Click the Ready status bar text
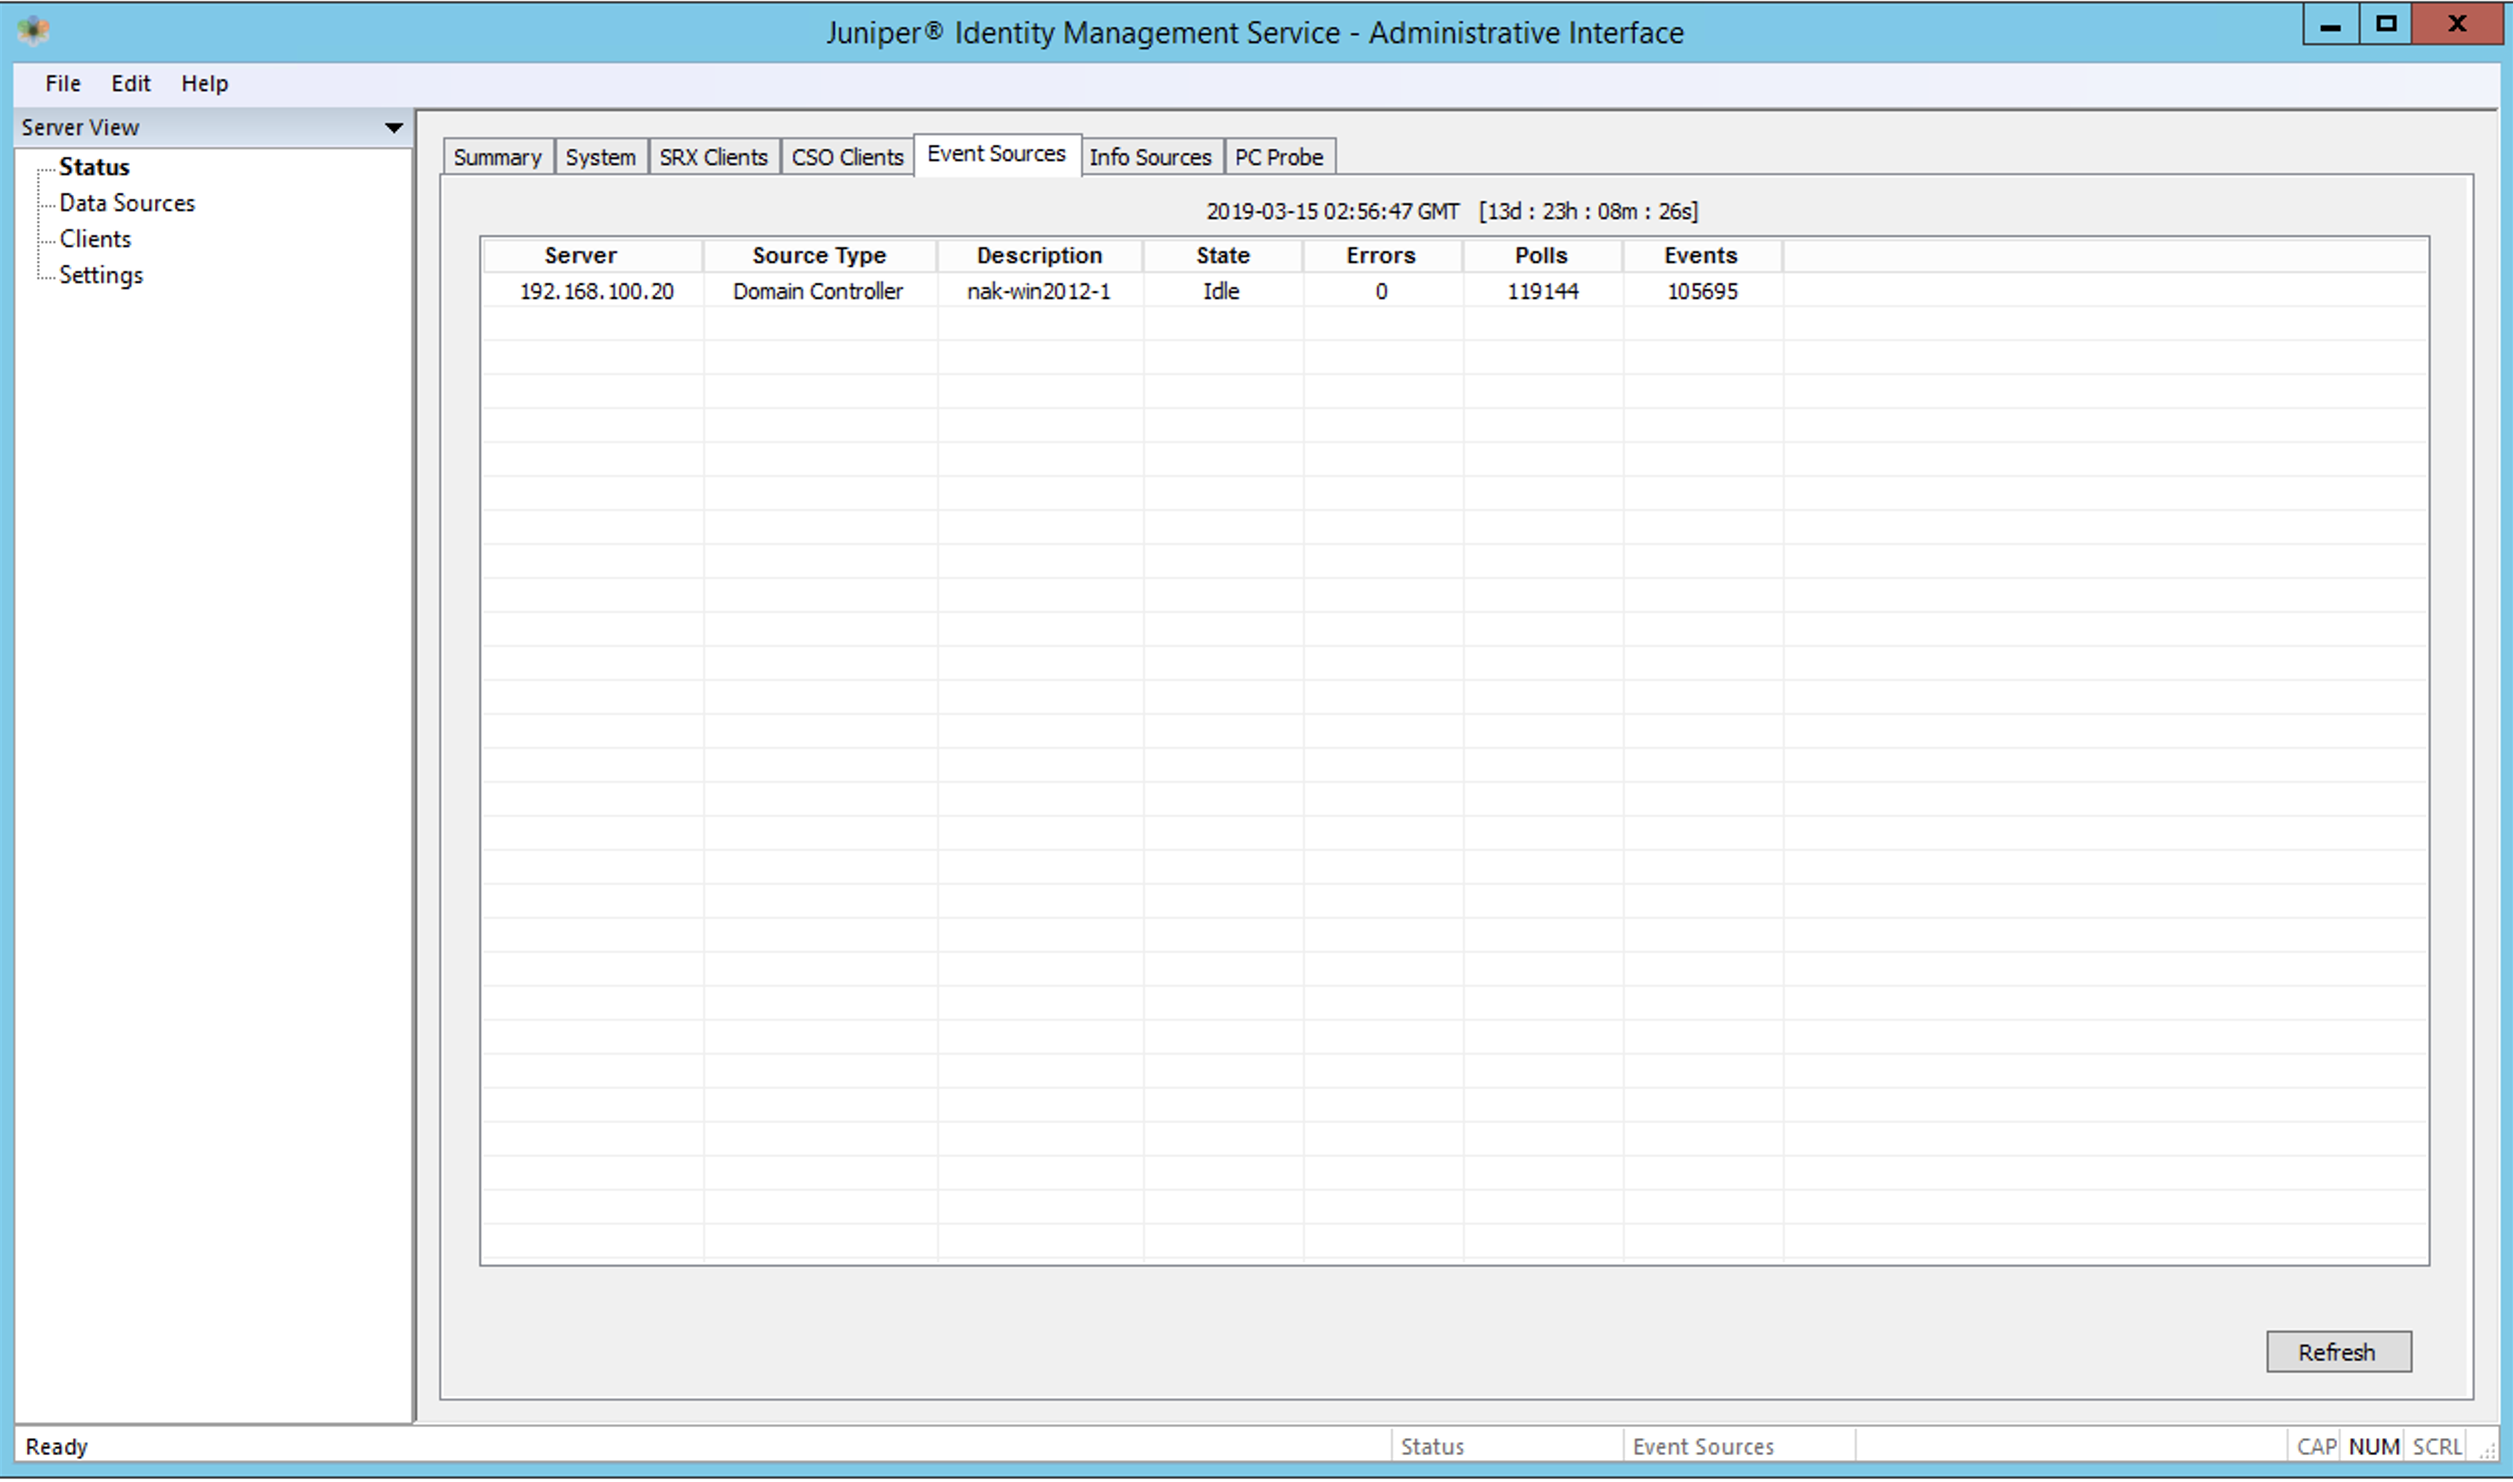Screen dimensions: 2513x1482 pos(57,1447)
